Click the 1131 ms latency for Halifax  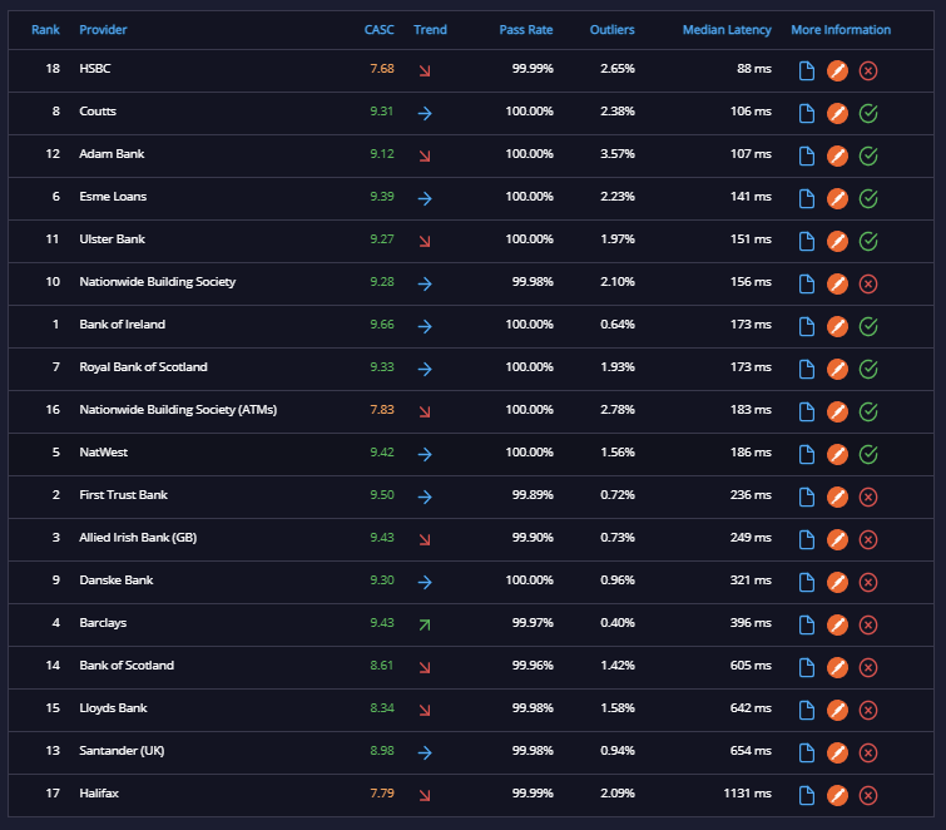(x=747, y=793)
